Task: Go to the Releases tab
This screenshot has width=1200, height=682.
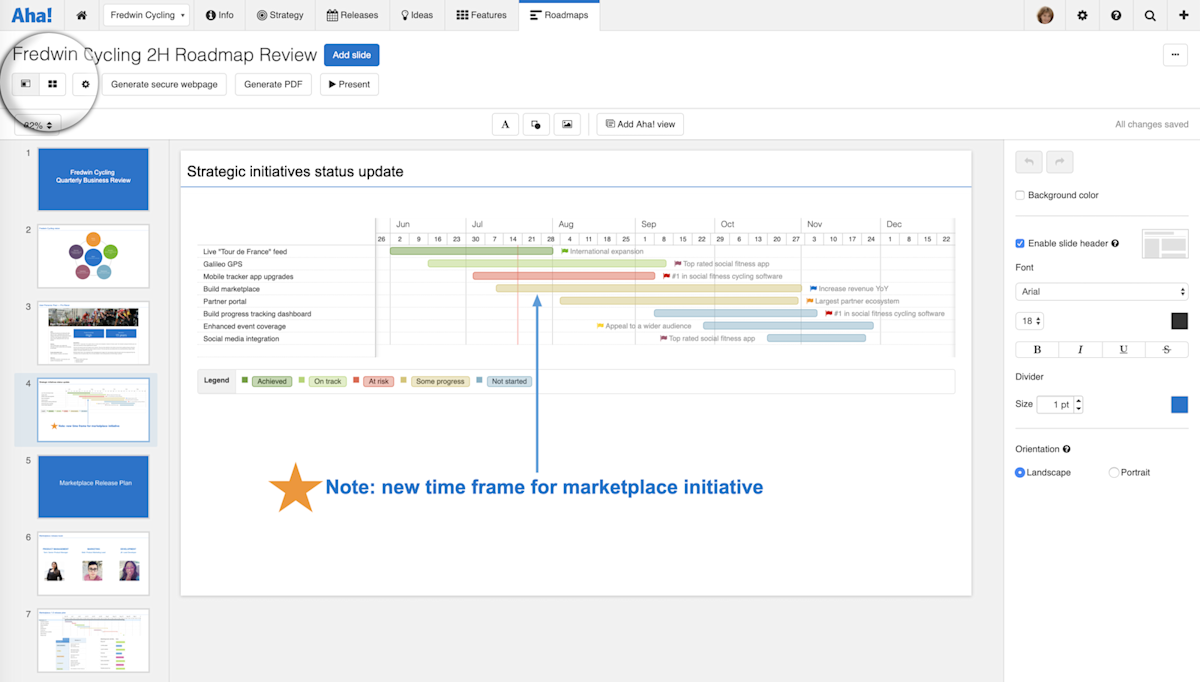Action: (x=353, y=15)
